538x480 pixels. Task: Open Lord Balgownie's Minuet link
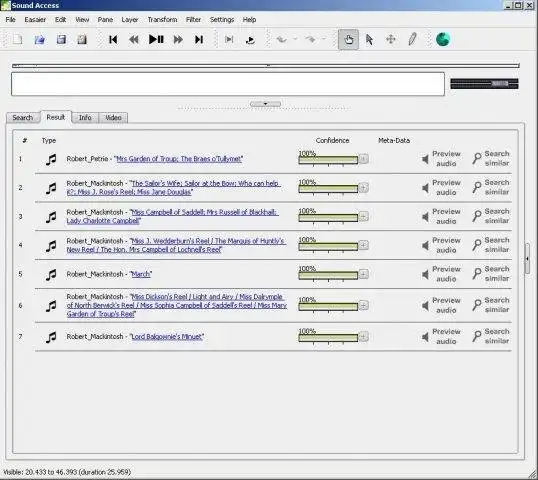point(167,337)
